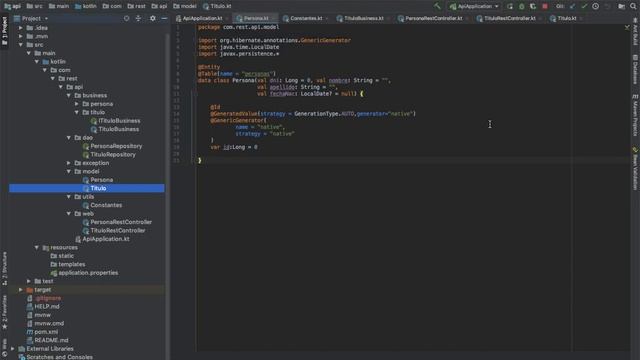Open the Structure tool window tab
Screen dimensions: 640x360
(x=4, y=268)
